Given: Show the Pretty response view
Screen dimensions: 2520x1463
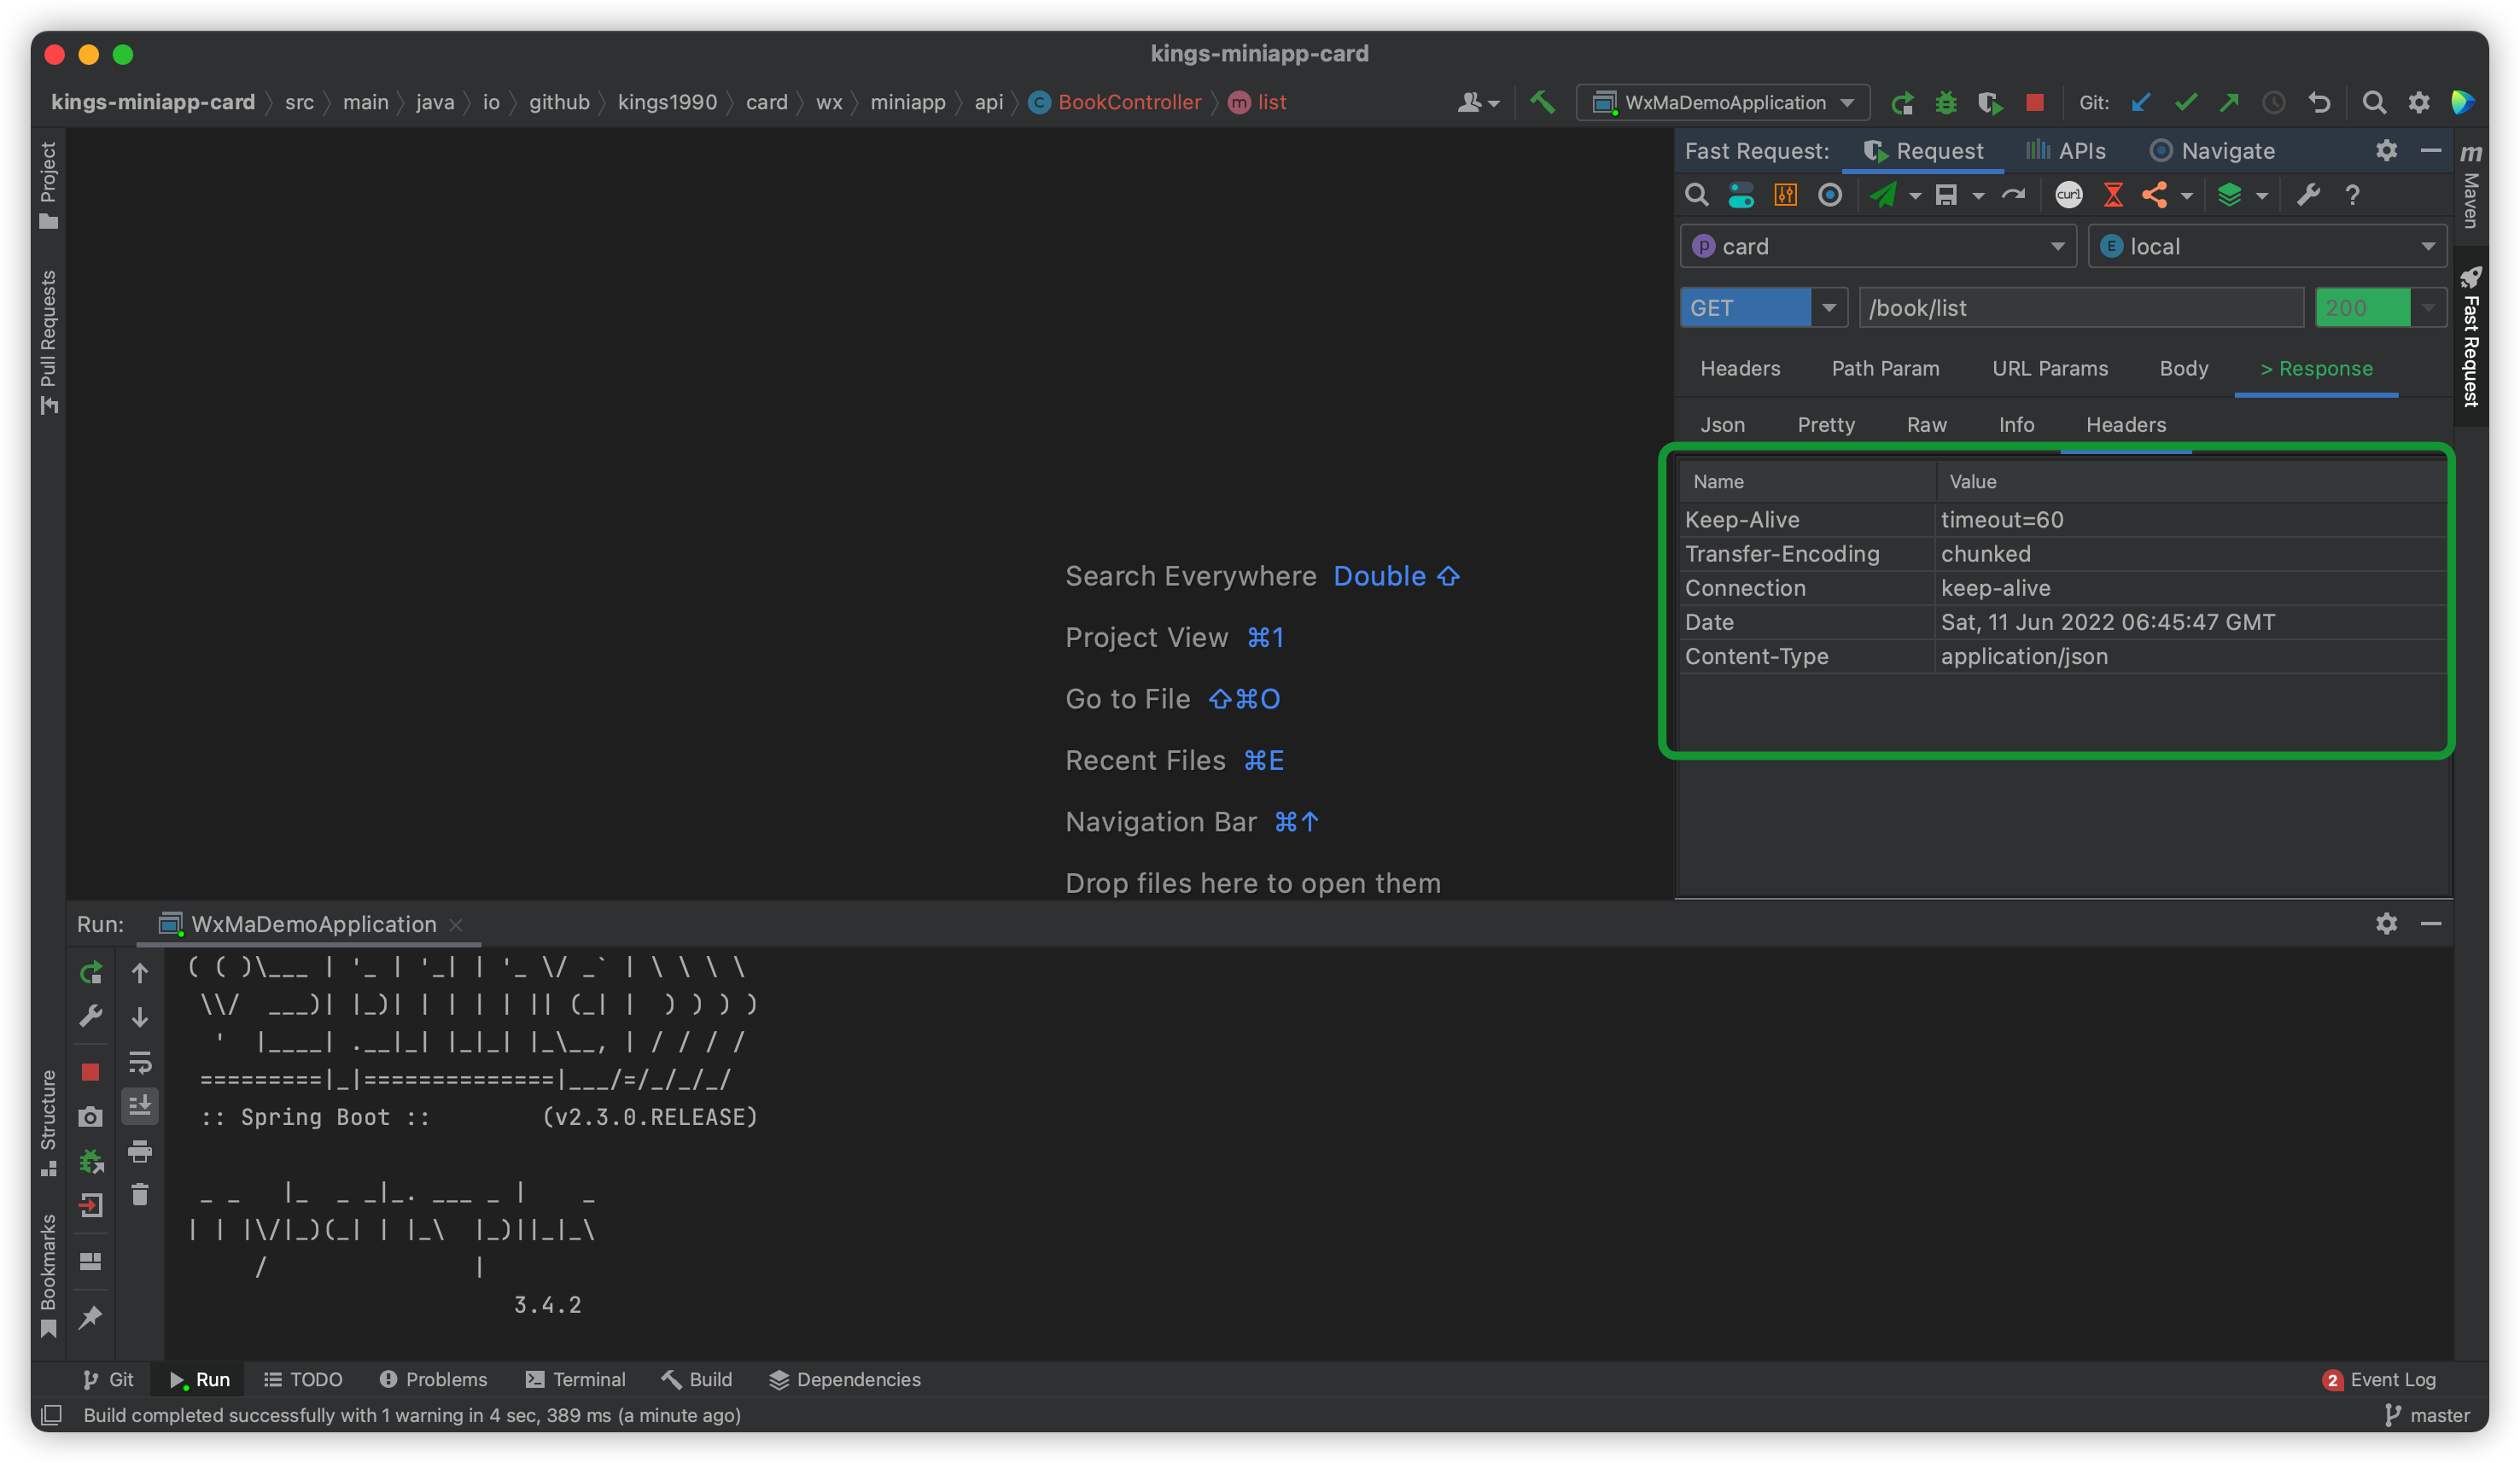Looking at the screenshot, I should coord(1826,425).
